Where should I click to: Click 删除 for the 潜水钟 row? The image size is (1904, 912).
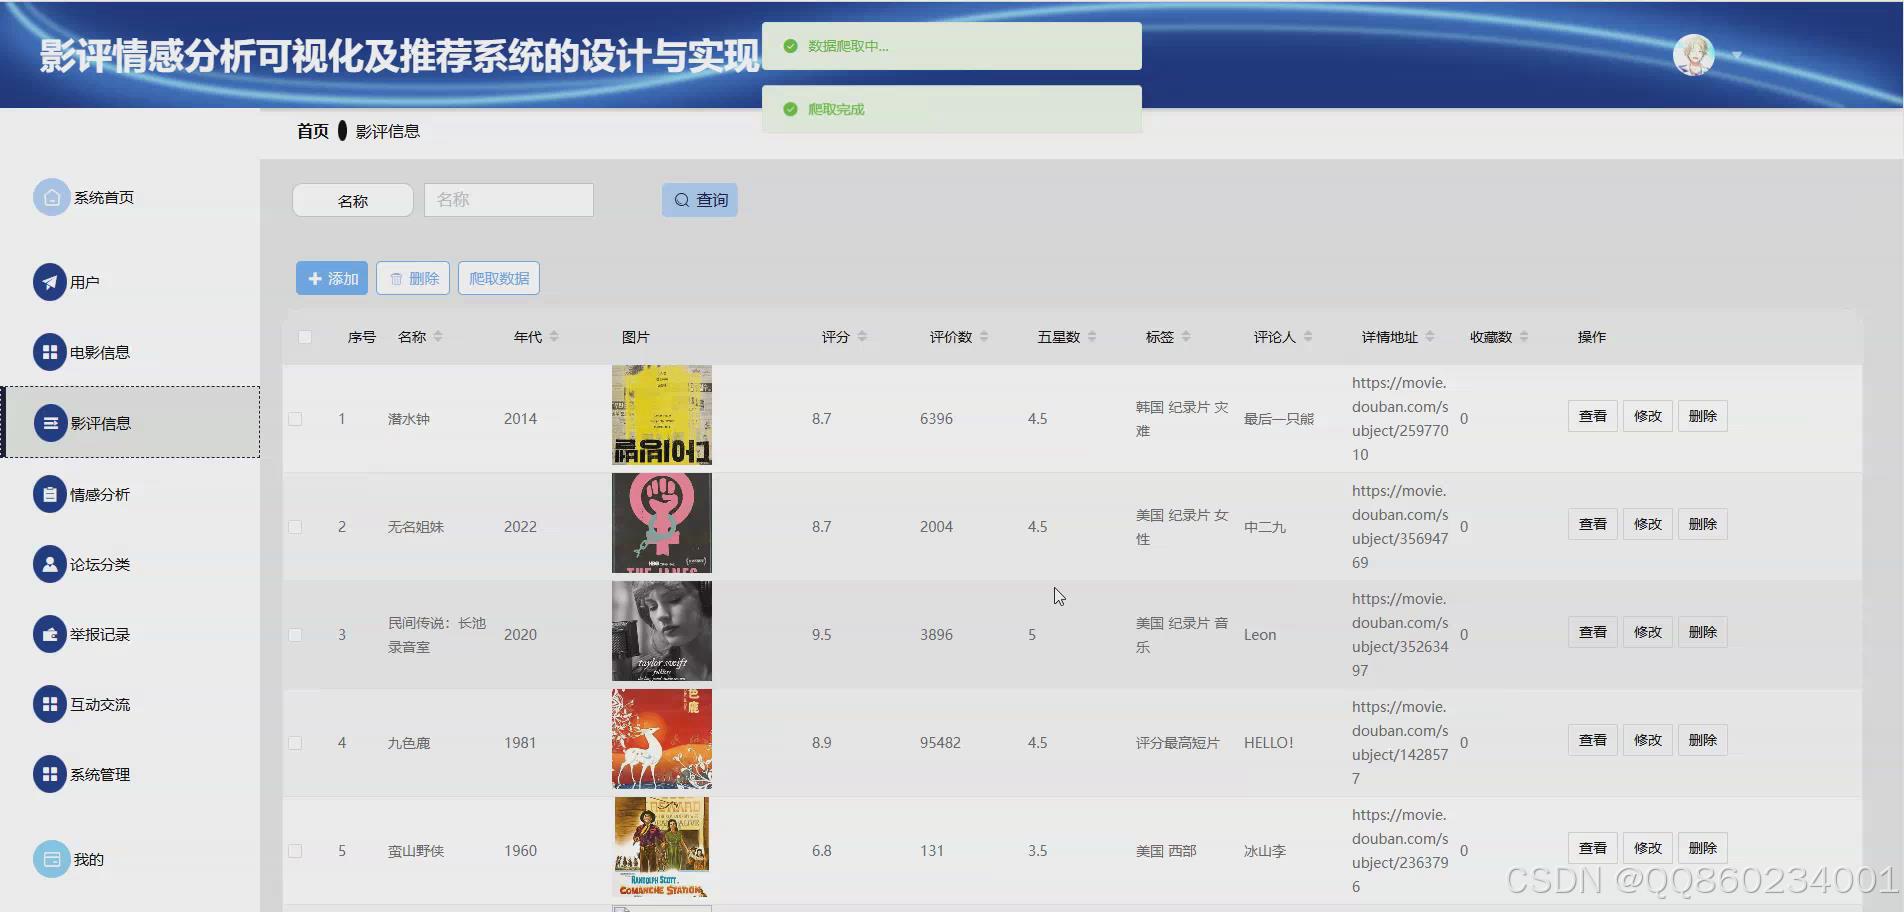click(x=1703, y=416)
